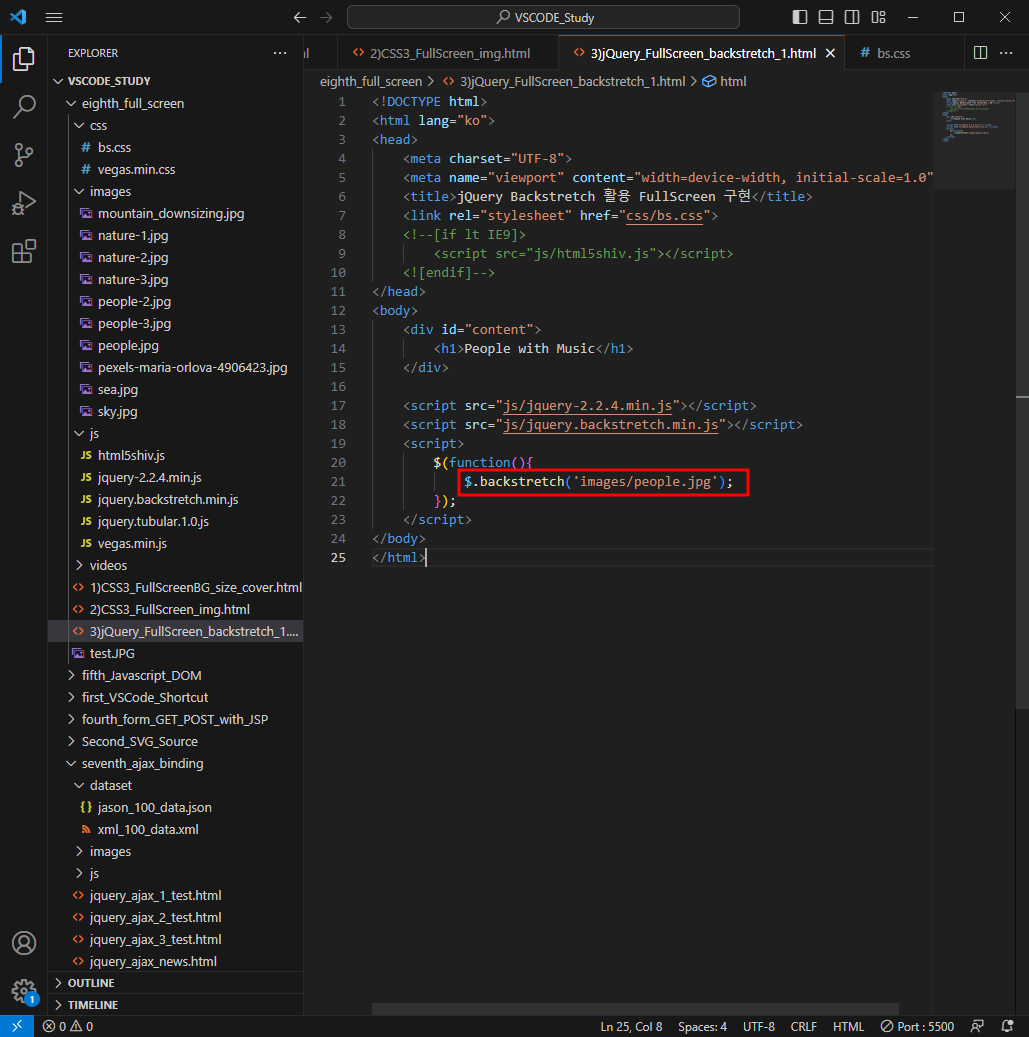Open notifications bell in status bar
The height and width of the screenshot is (1037, 1029).
click(1007, 1026)
